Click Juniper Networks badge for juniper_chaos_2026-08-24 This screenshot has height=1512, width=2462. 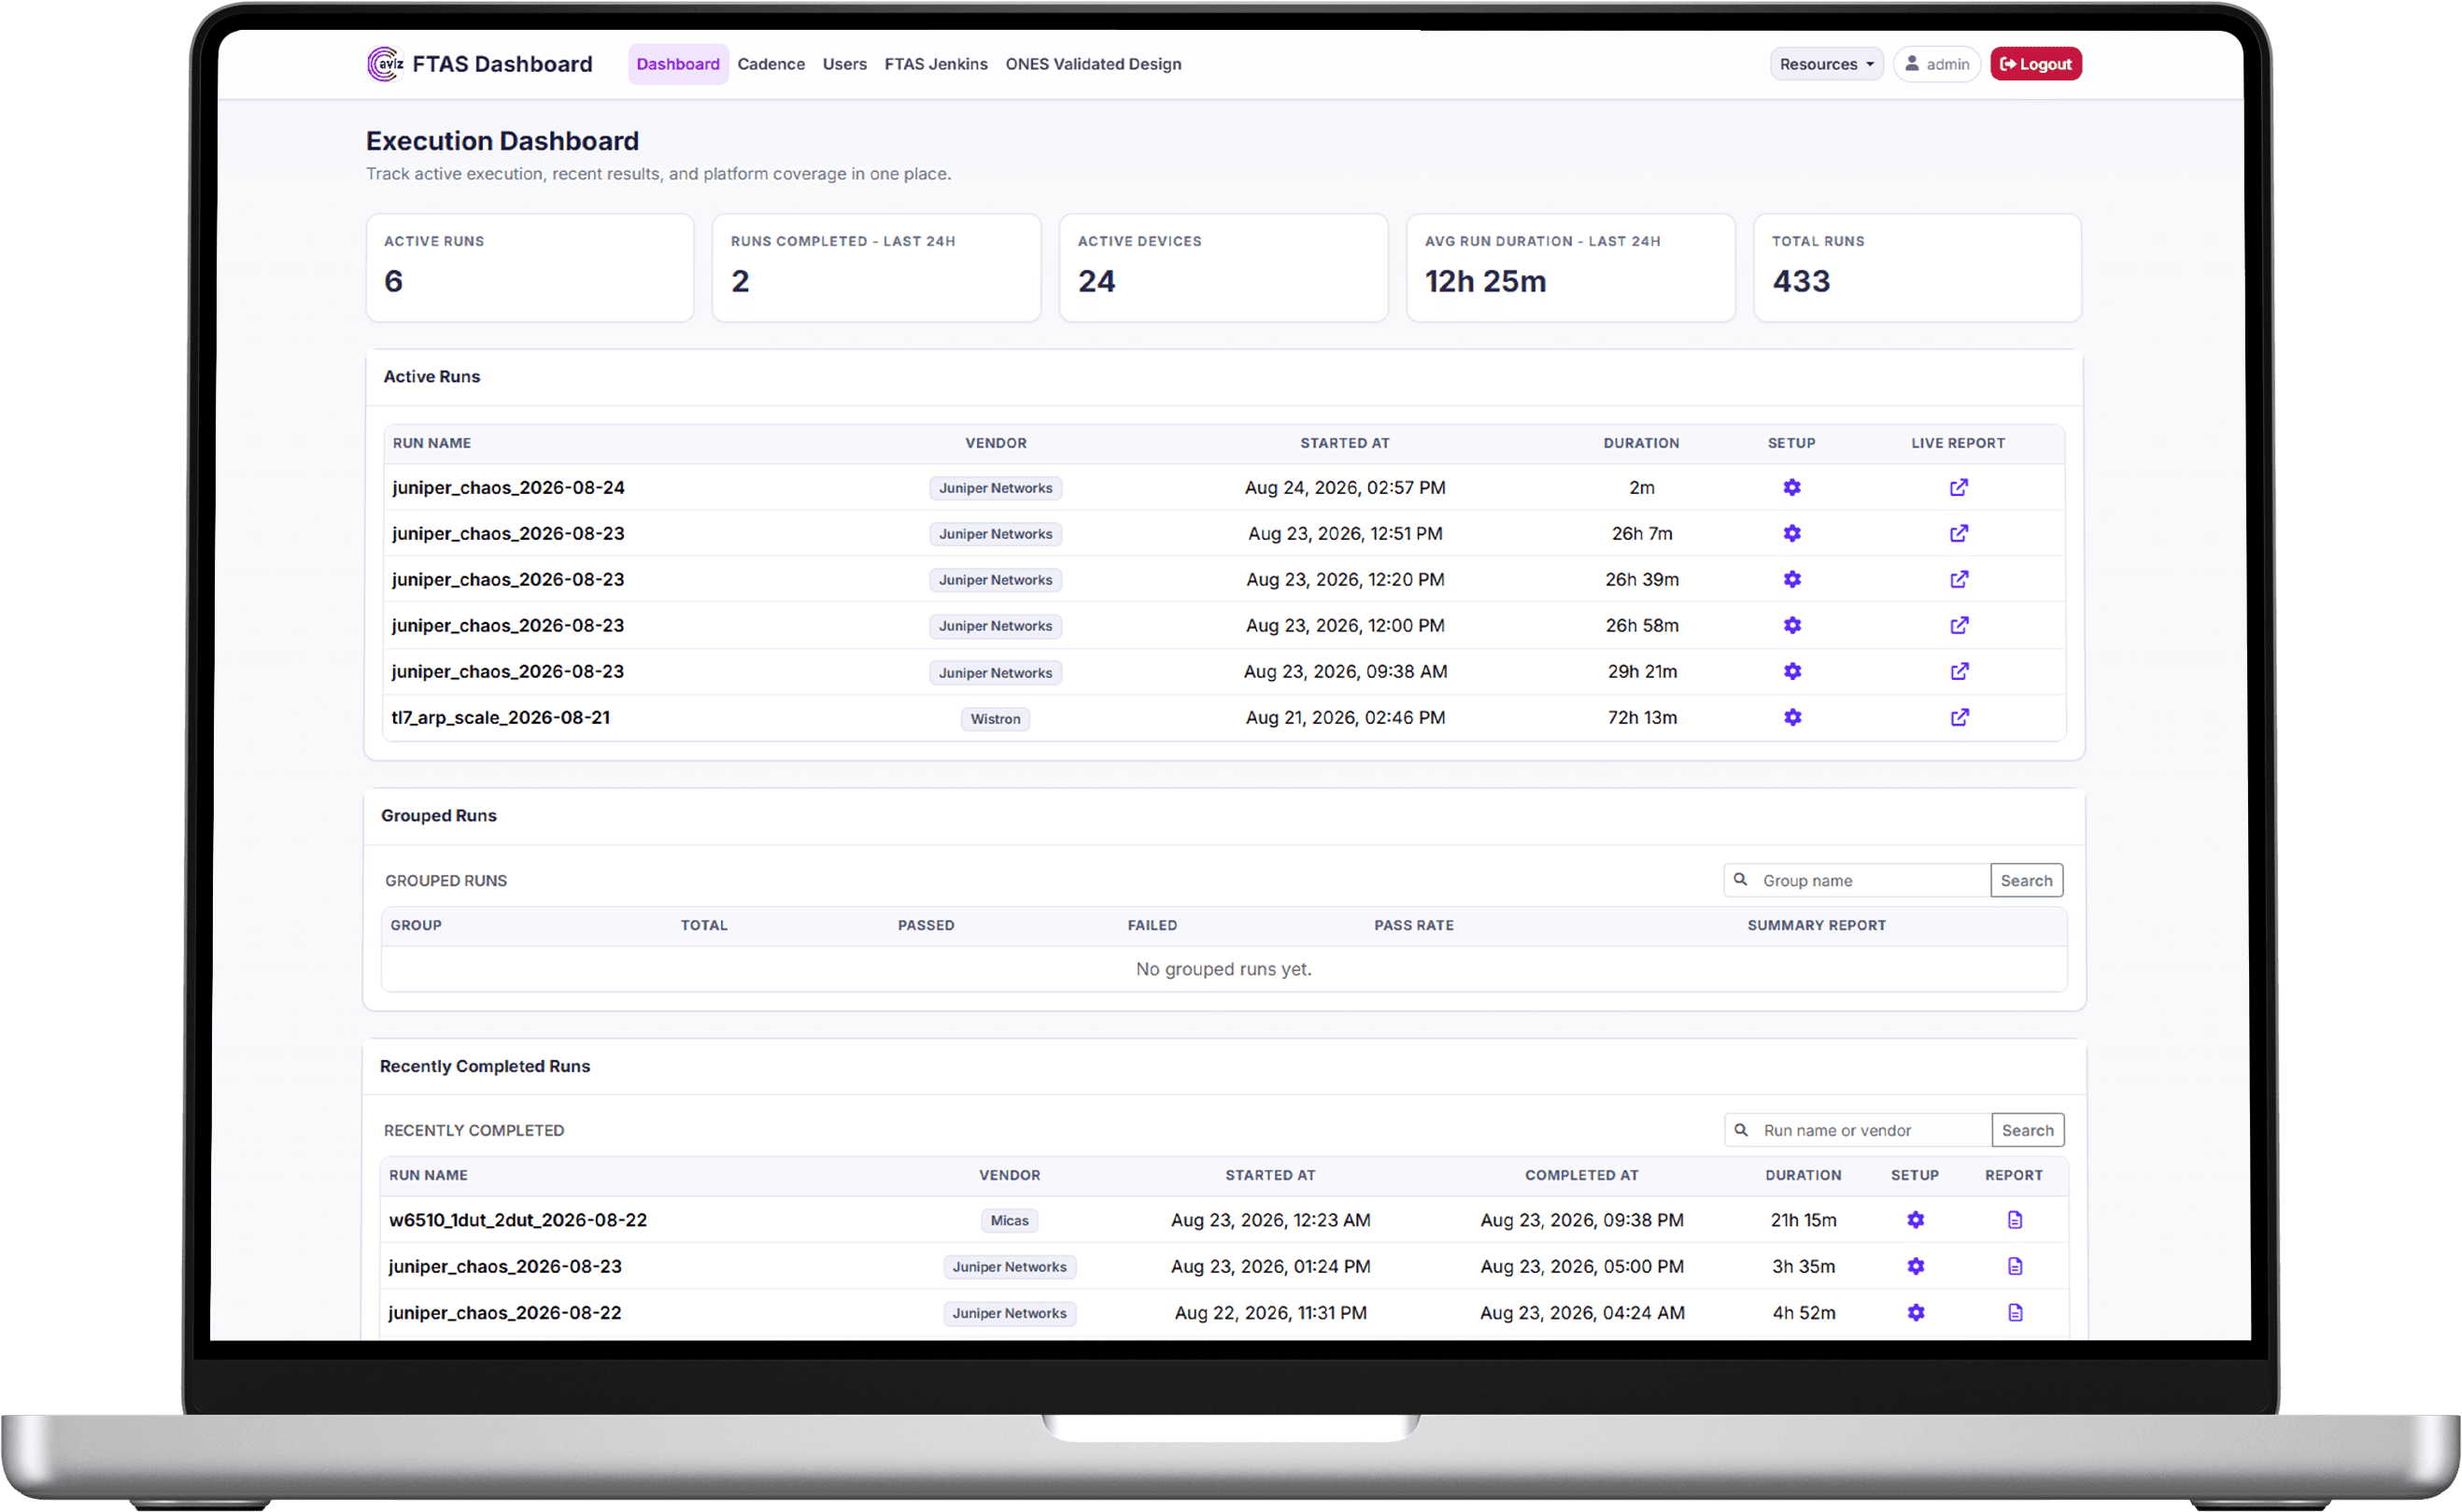pyautogui.click(x=995, y=488)
